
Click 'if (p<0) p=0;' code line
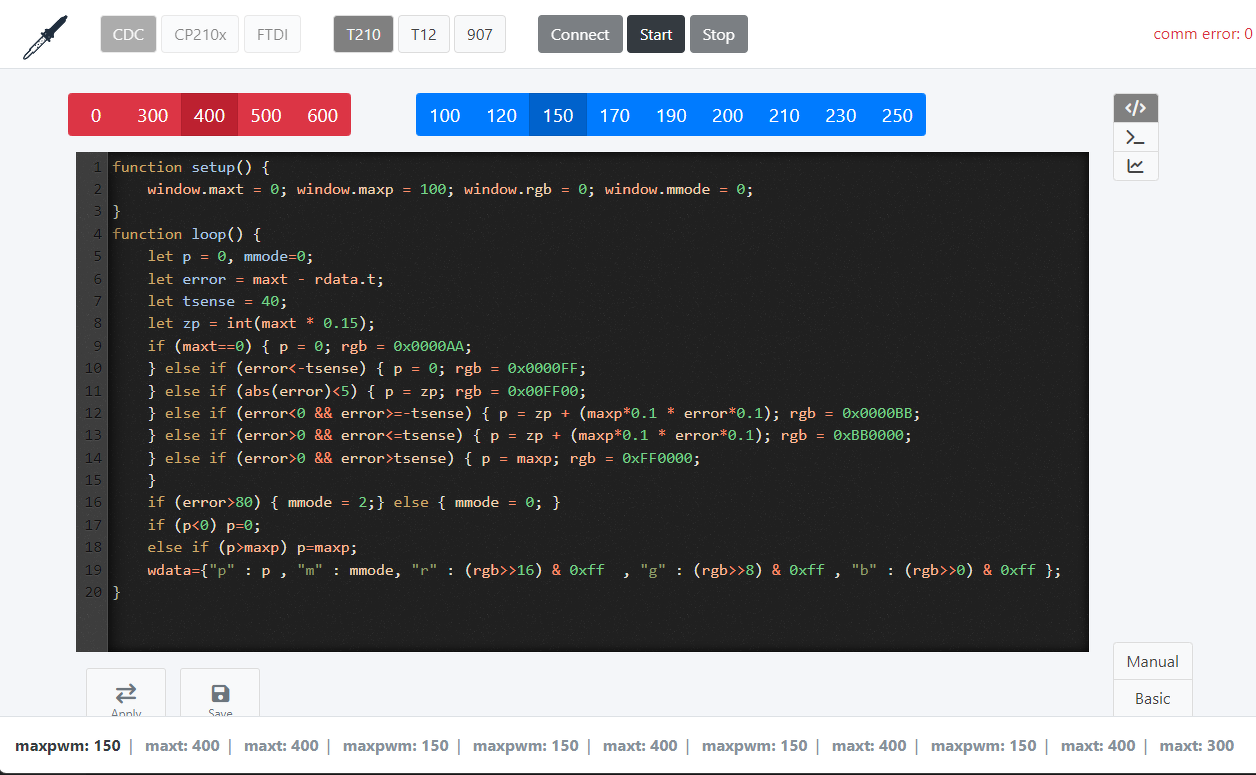click(x=204, y=525)
